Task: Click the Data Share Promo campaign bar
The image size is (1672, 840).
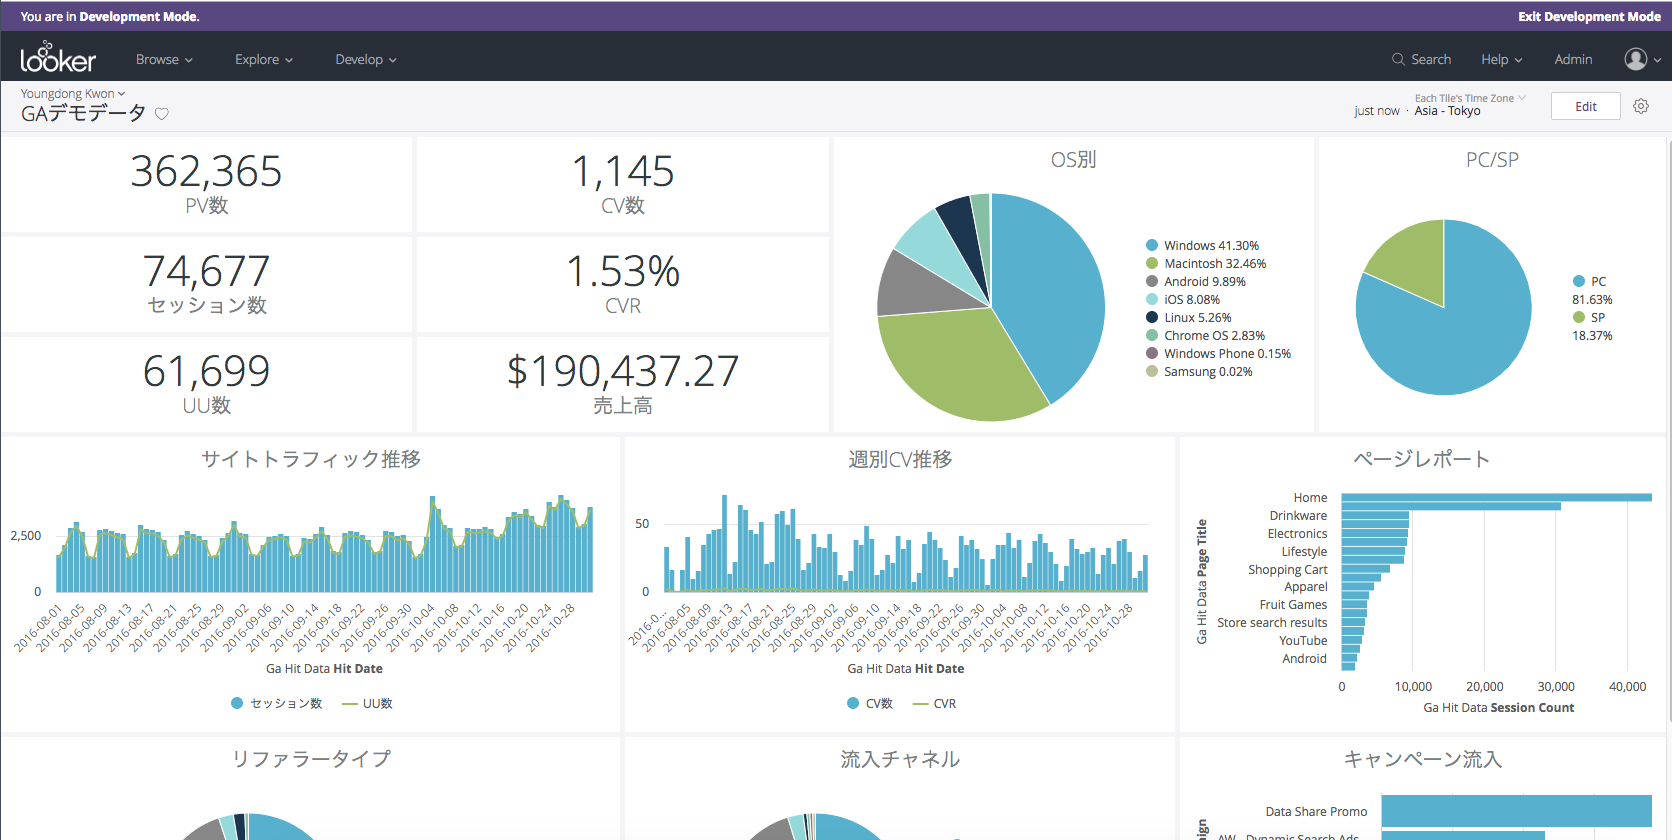Action: (x=1516, y=811)
